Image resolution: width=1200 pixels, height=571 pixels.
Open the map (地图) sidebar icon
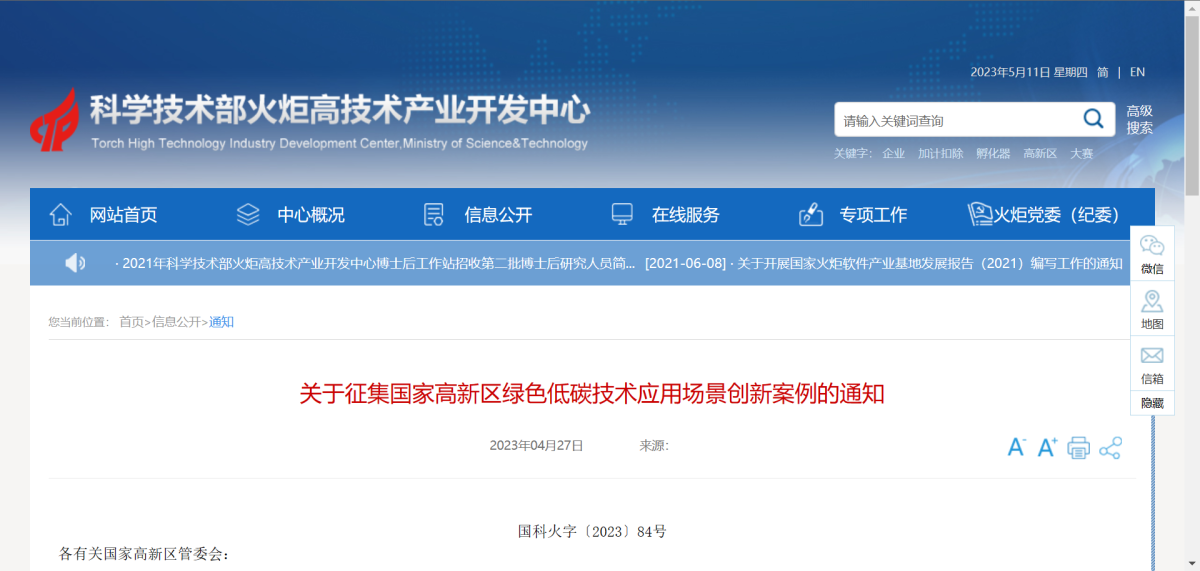1152,310
